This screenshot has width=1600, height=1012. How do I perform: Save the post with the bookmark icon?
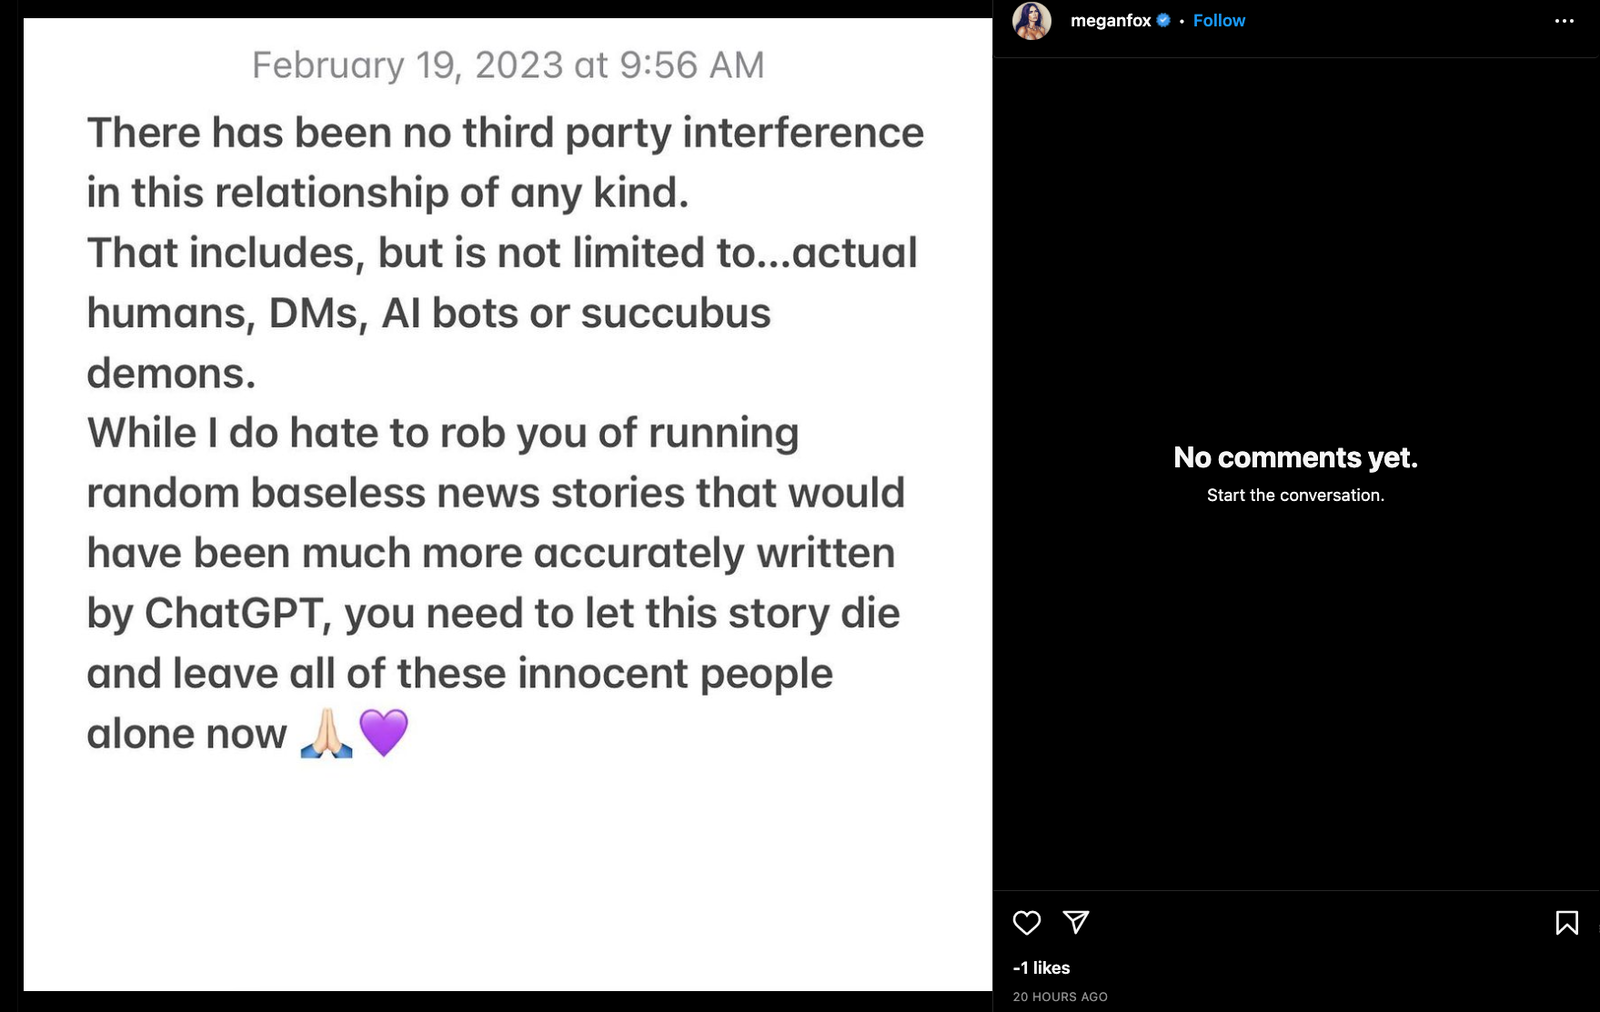pos(1566,922)
